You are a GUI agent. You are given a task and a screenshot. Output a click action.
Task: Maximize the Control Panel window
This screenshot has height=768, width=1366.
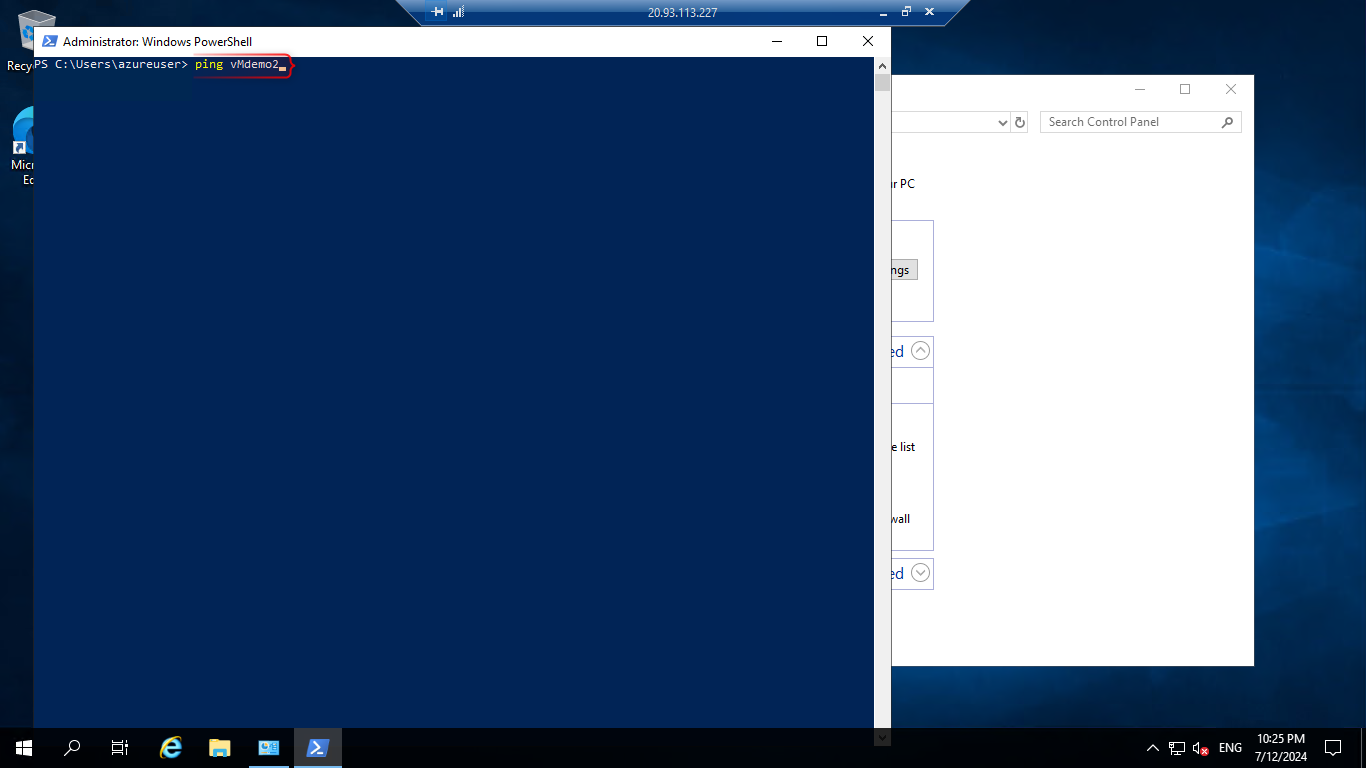click(1185, 89)
